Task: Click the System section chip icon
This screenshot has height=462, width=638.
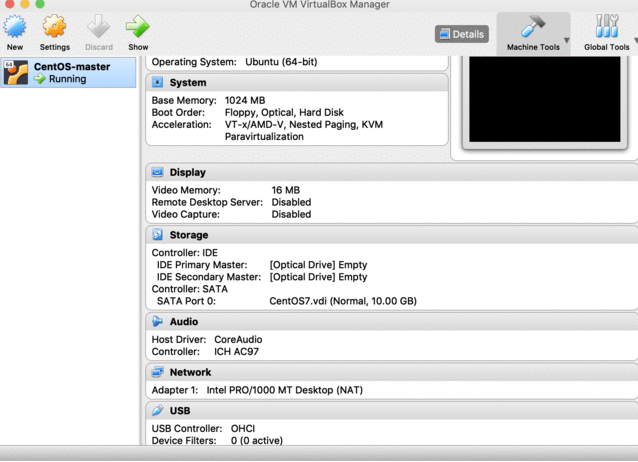Action: 157,82
